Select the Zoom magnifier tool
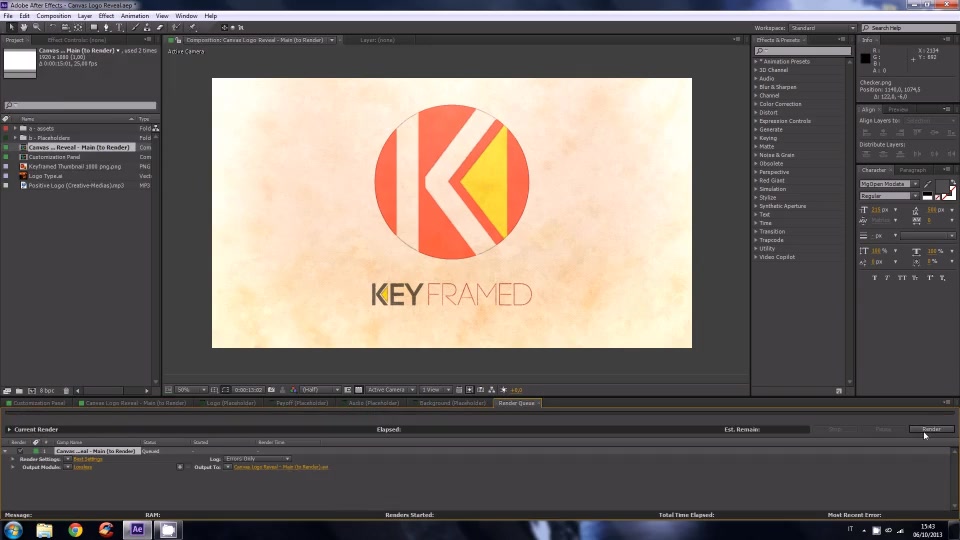 point(37,28)
